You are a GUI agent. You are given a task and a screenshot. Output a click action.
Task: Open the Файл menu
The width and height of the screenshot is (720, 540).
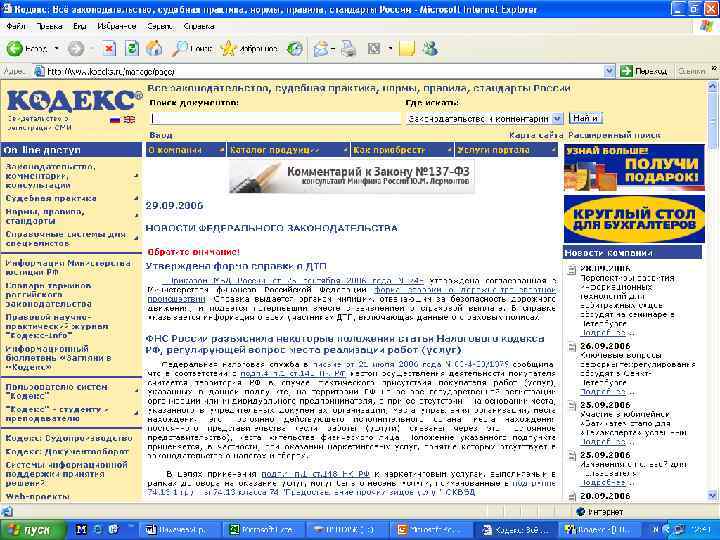coord(16,26)
